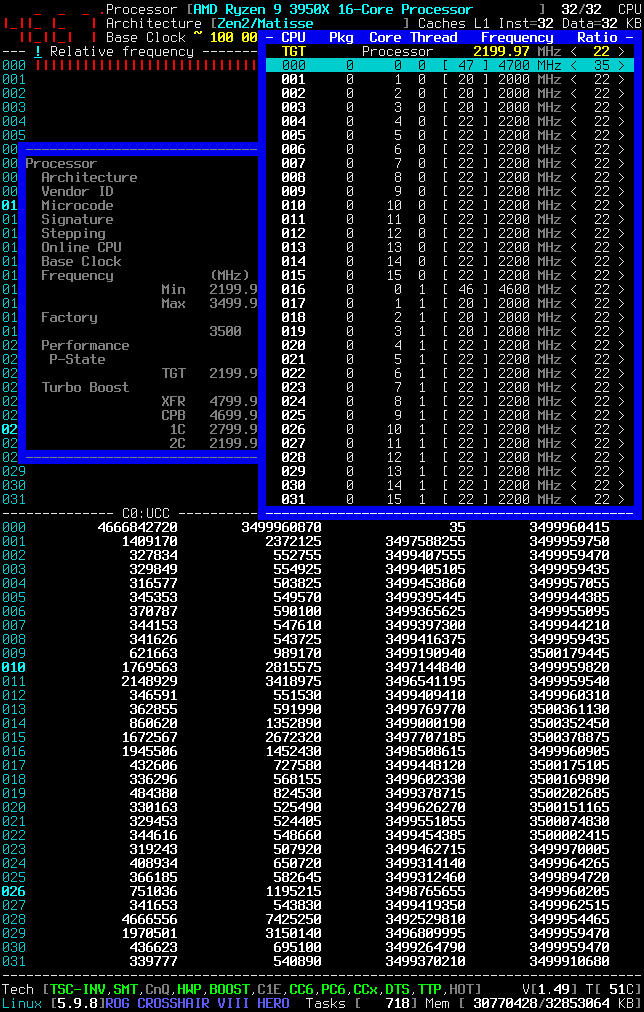Screen dimensions: 644x1012
Task: Click the P-State entry in the Processor window
Action: point(77,359)
